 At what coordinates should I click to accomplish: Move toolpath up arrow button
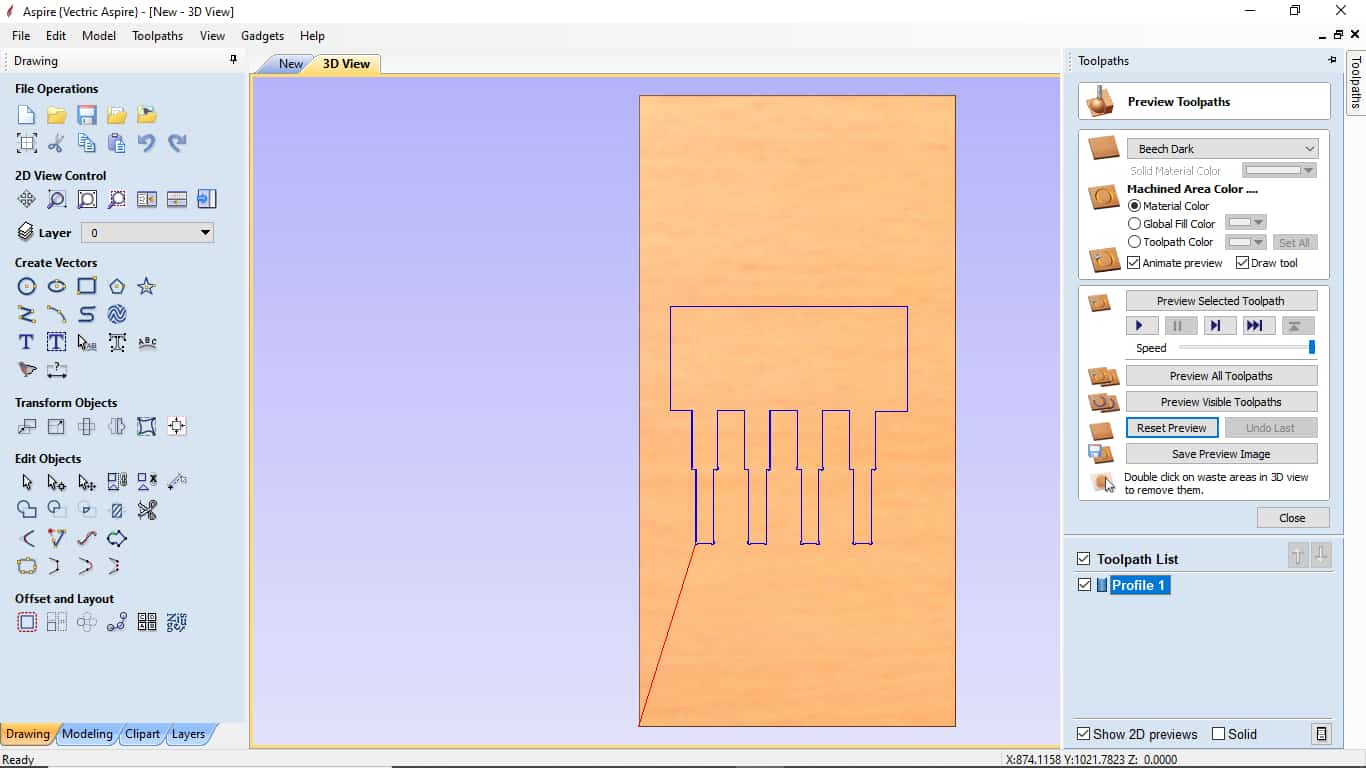(x=1298, y=556)
